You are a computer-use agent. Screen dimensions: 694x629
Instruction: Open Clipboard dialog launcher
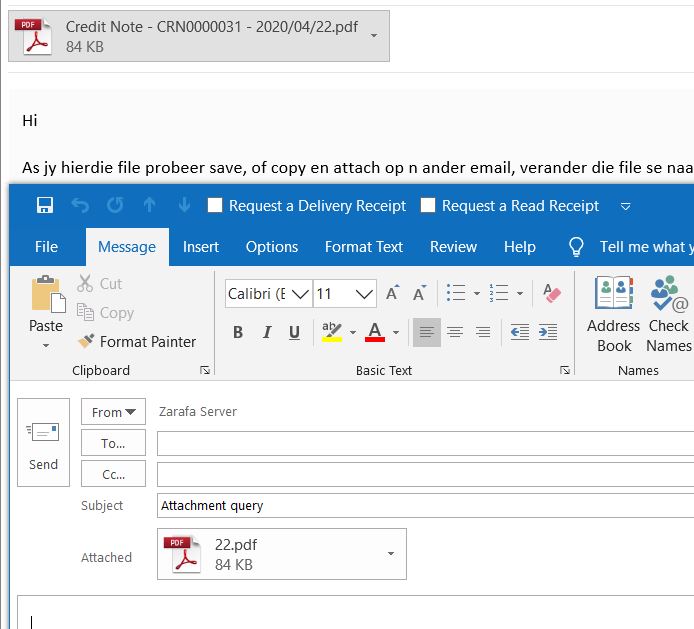pos(204,370)
